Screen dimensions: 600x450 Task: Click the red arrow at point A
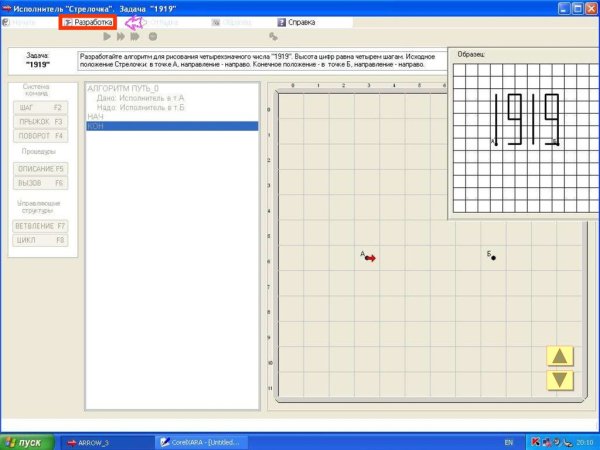(x=370, y=258)
